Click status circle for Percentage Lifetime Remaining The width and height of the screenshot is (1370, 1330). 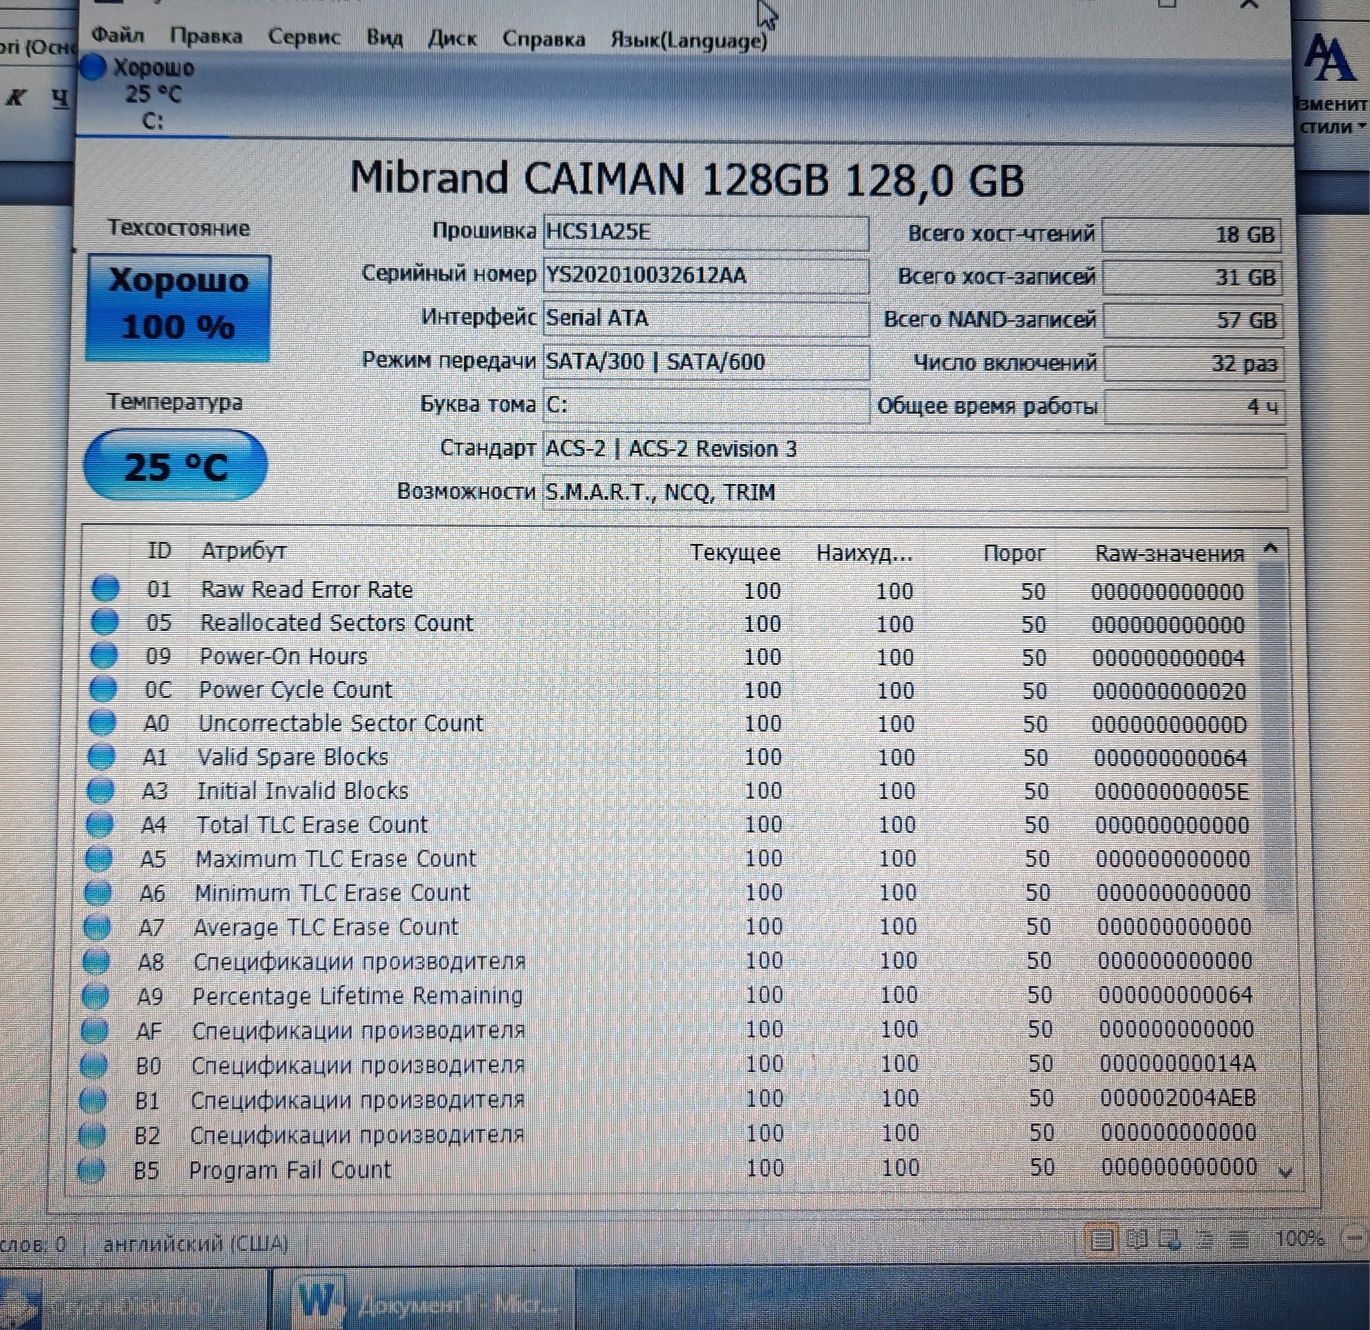95,996
